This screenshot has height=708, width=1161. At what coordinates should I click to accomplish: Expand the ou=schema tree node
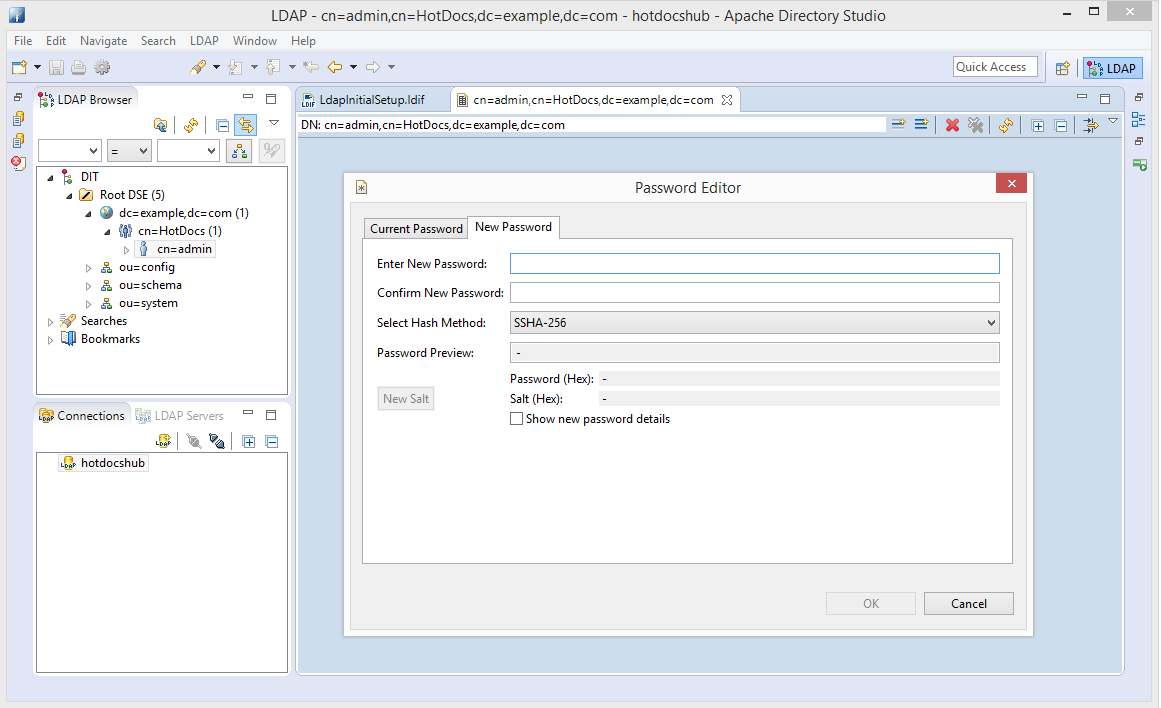coord(89,286)
